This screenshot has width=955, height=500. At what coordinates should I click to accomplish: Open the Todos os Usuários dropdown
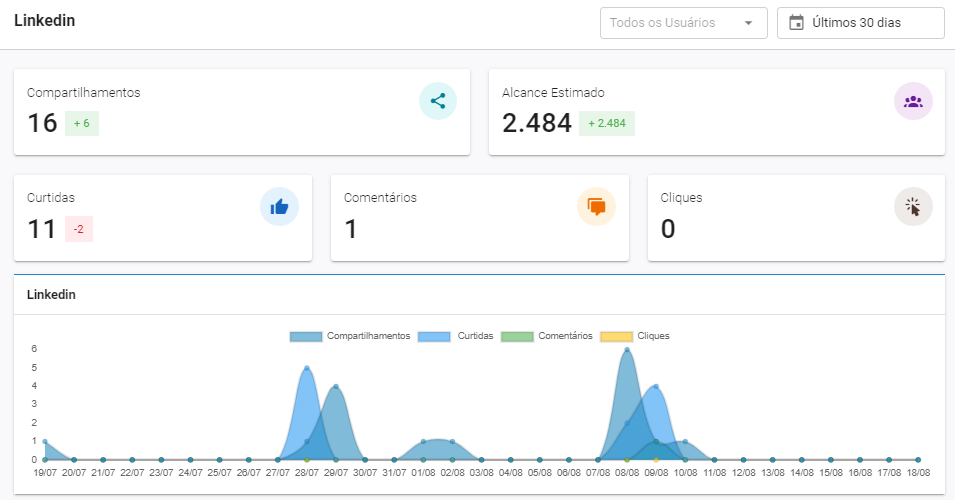coord(670,23)
